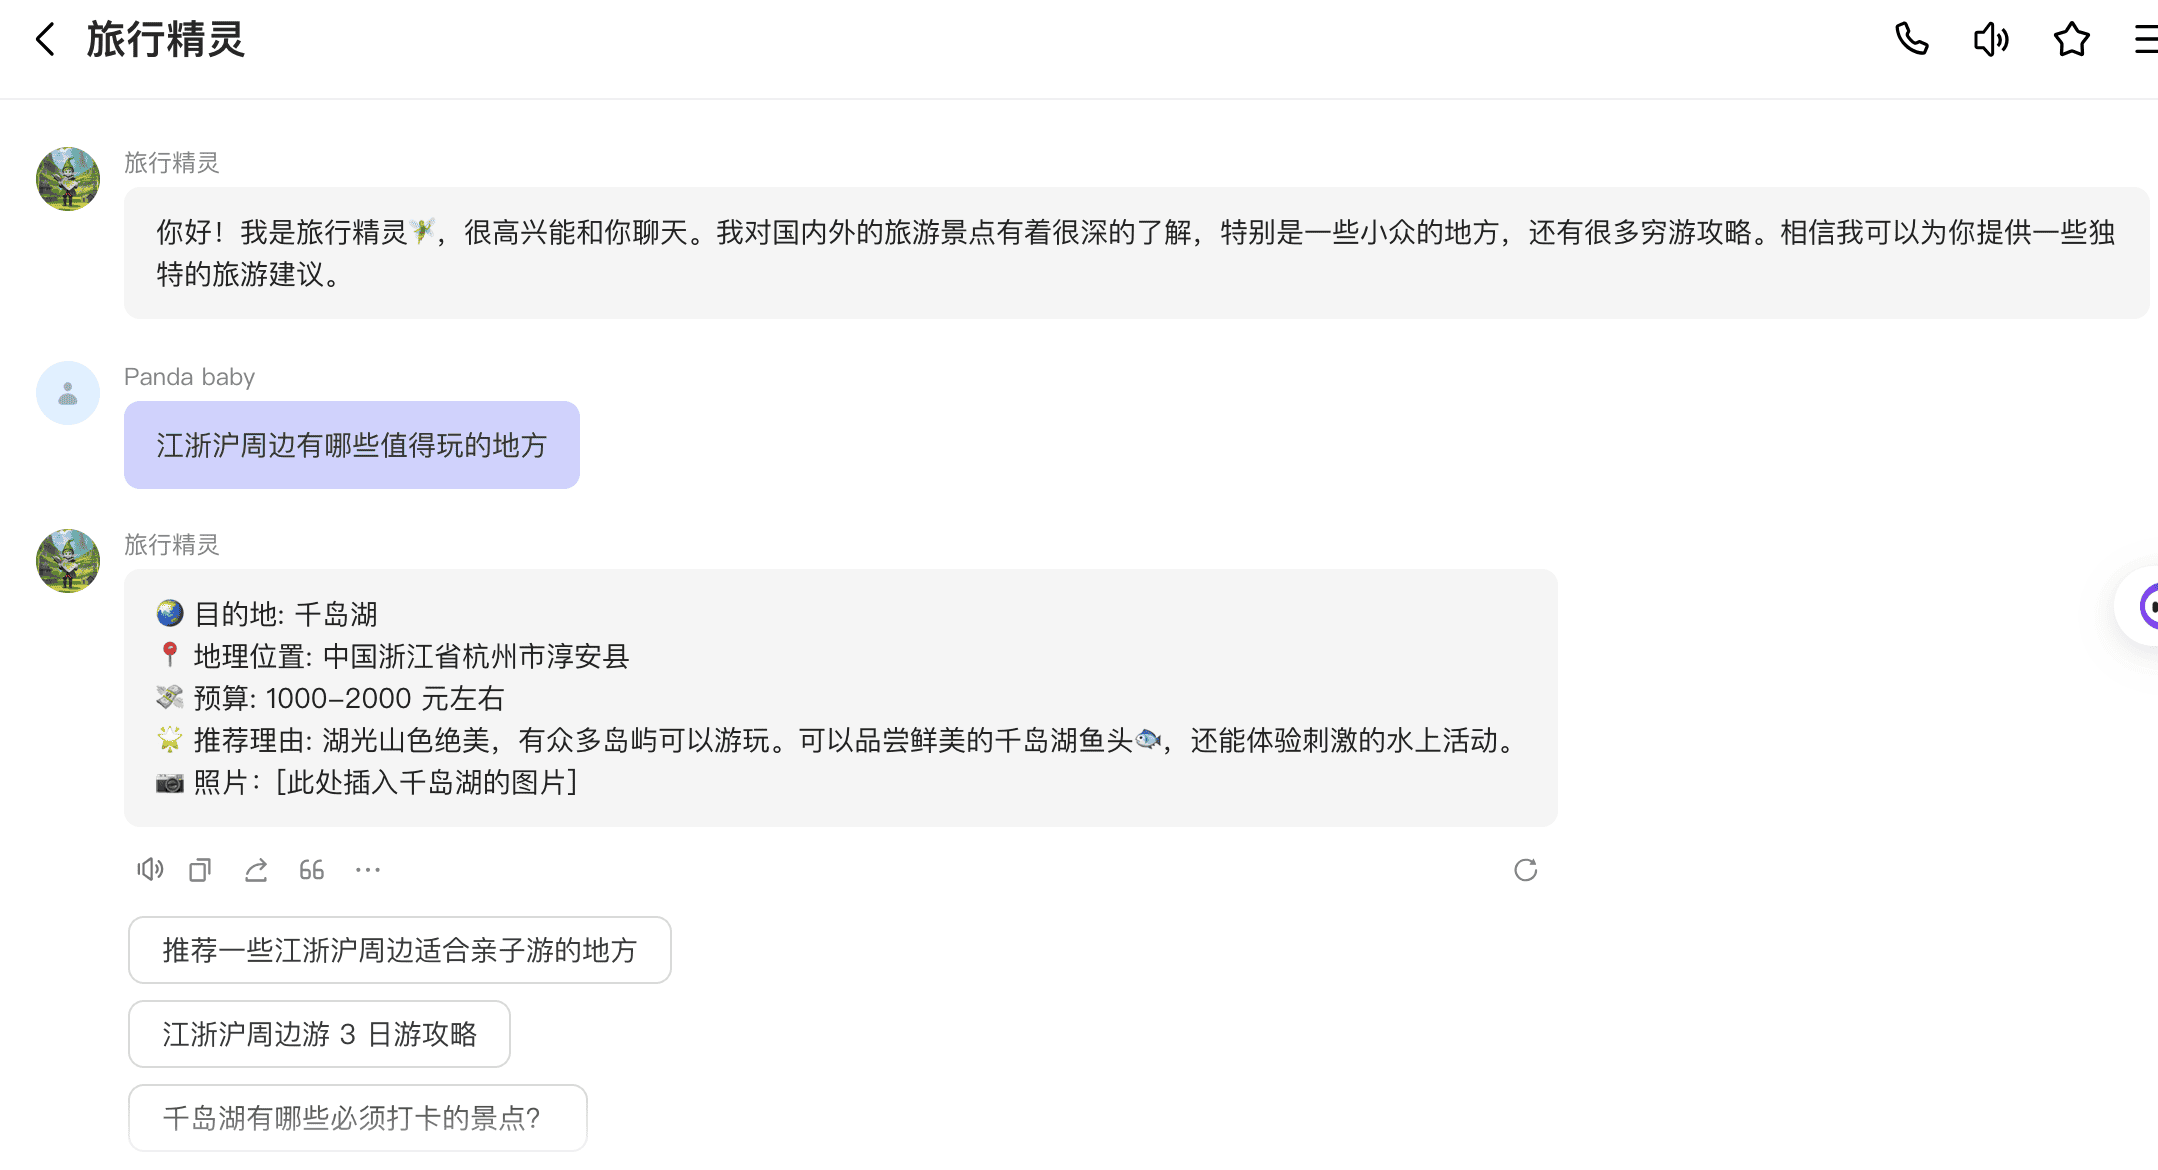Click 旅行精灵 avatar on greeting message
This screenshot has width=2158, height=1170.
68,179
